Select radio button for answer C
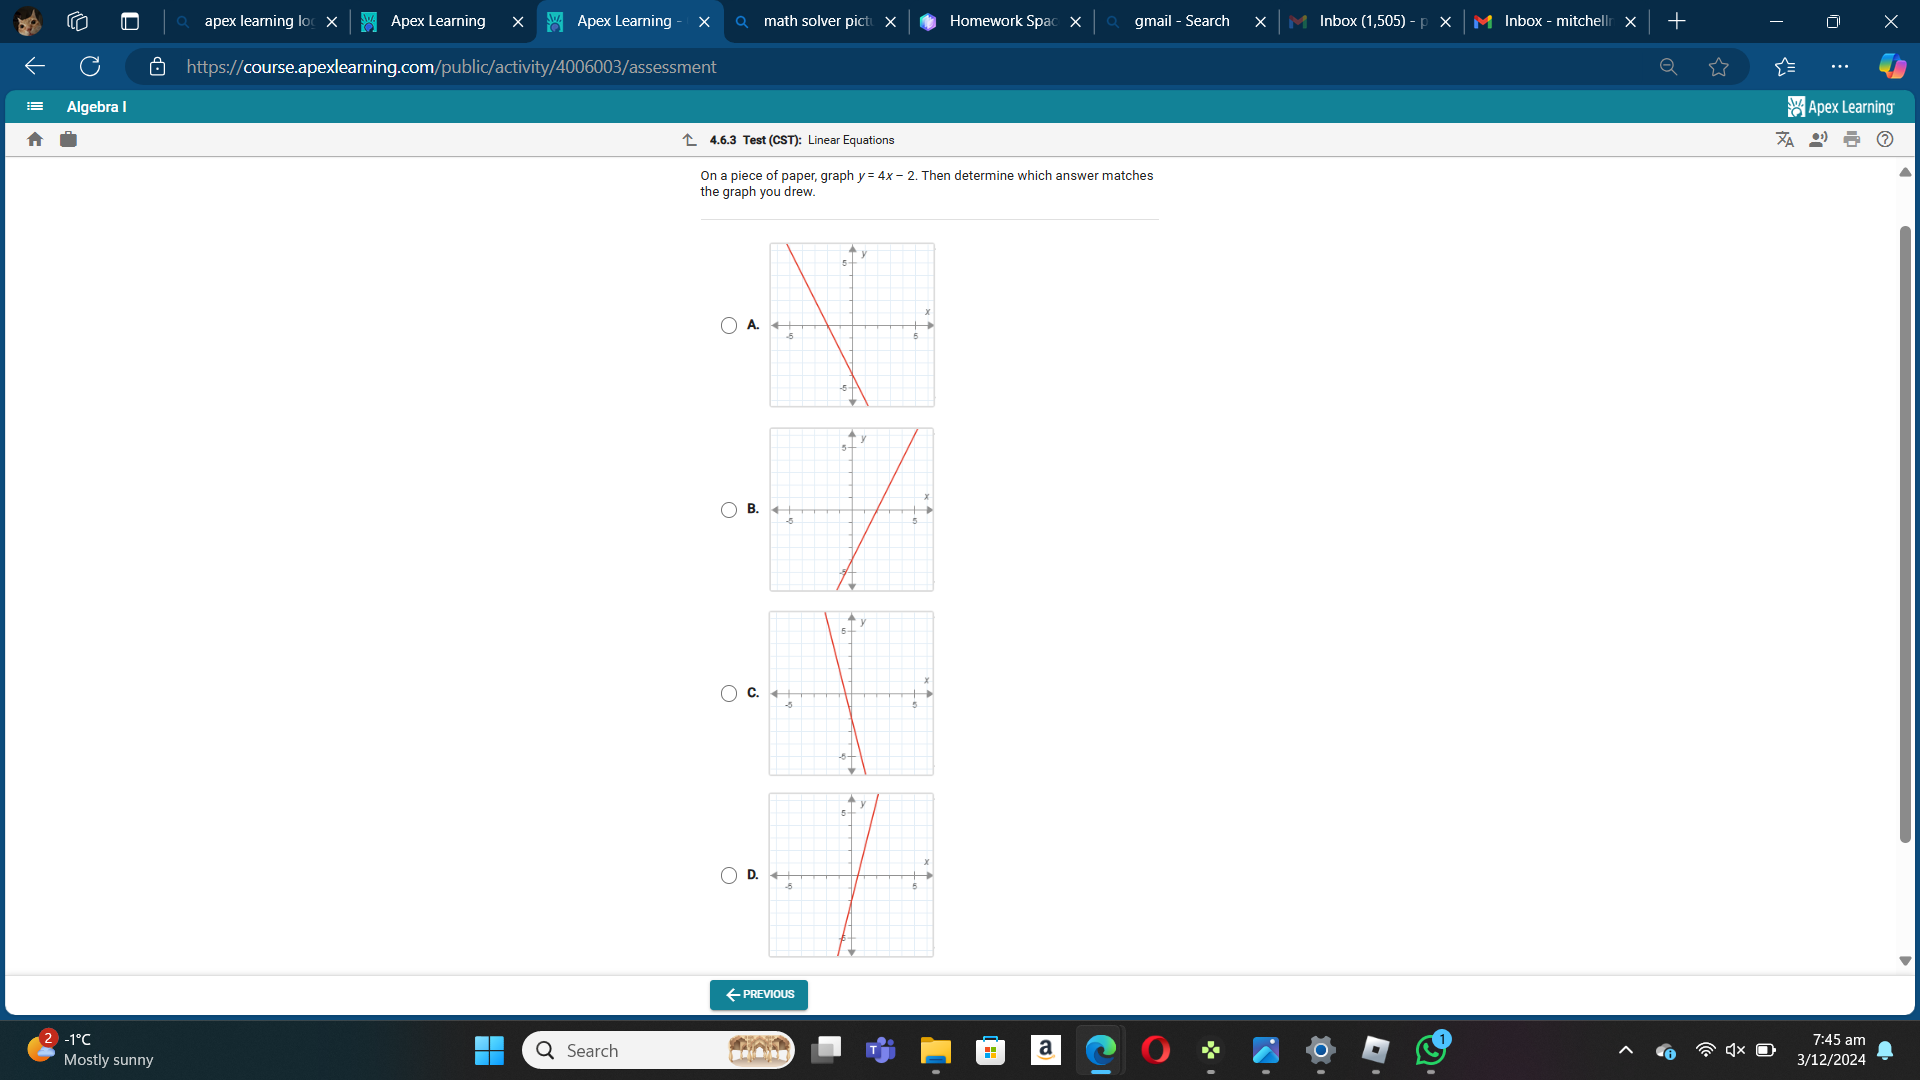This screenshot has height=1080, width=1920. 729,692
